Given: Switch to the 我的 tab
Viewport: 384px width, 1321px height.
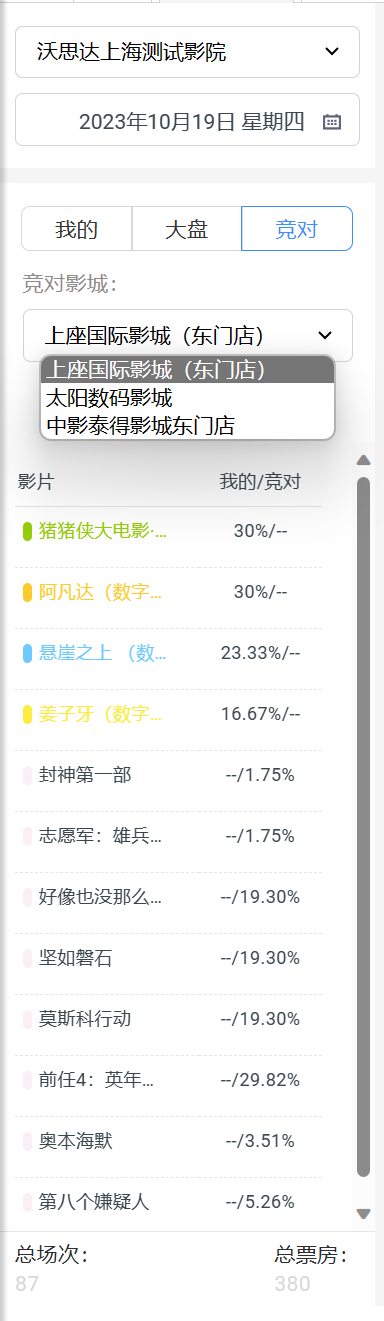Looking at the screenshot, I should click(x=76, y=229).
